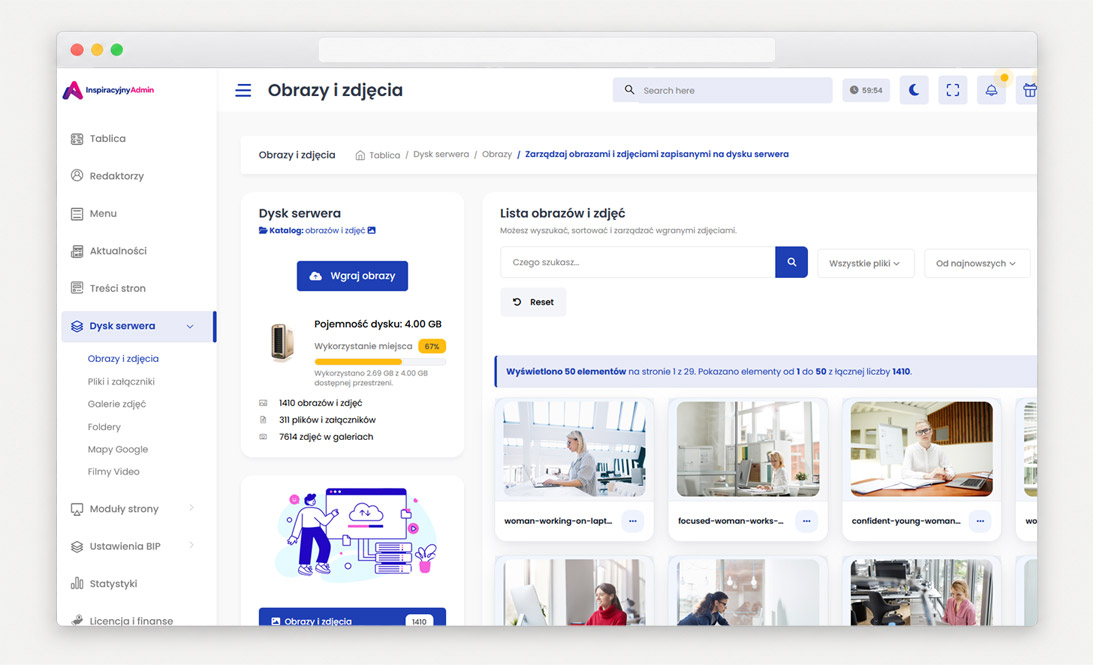Follow Obrazy breadcrumb link
The height and width of the screenshot is (665, 1093).
[497, 154]
